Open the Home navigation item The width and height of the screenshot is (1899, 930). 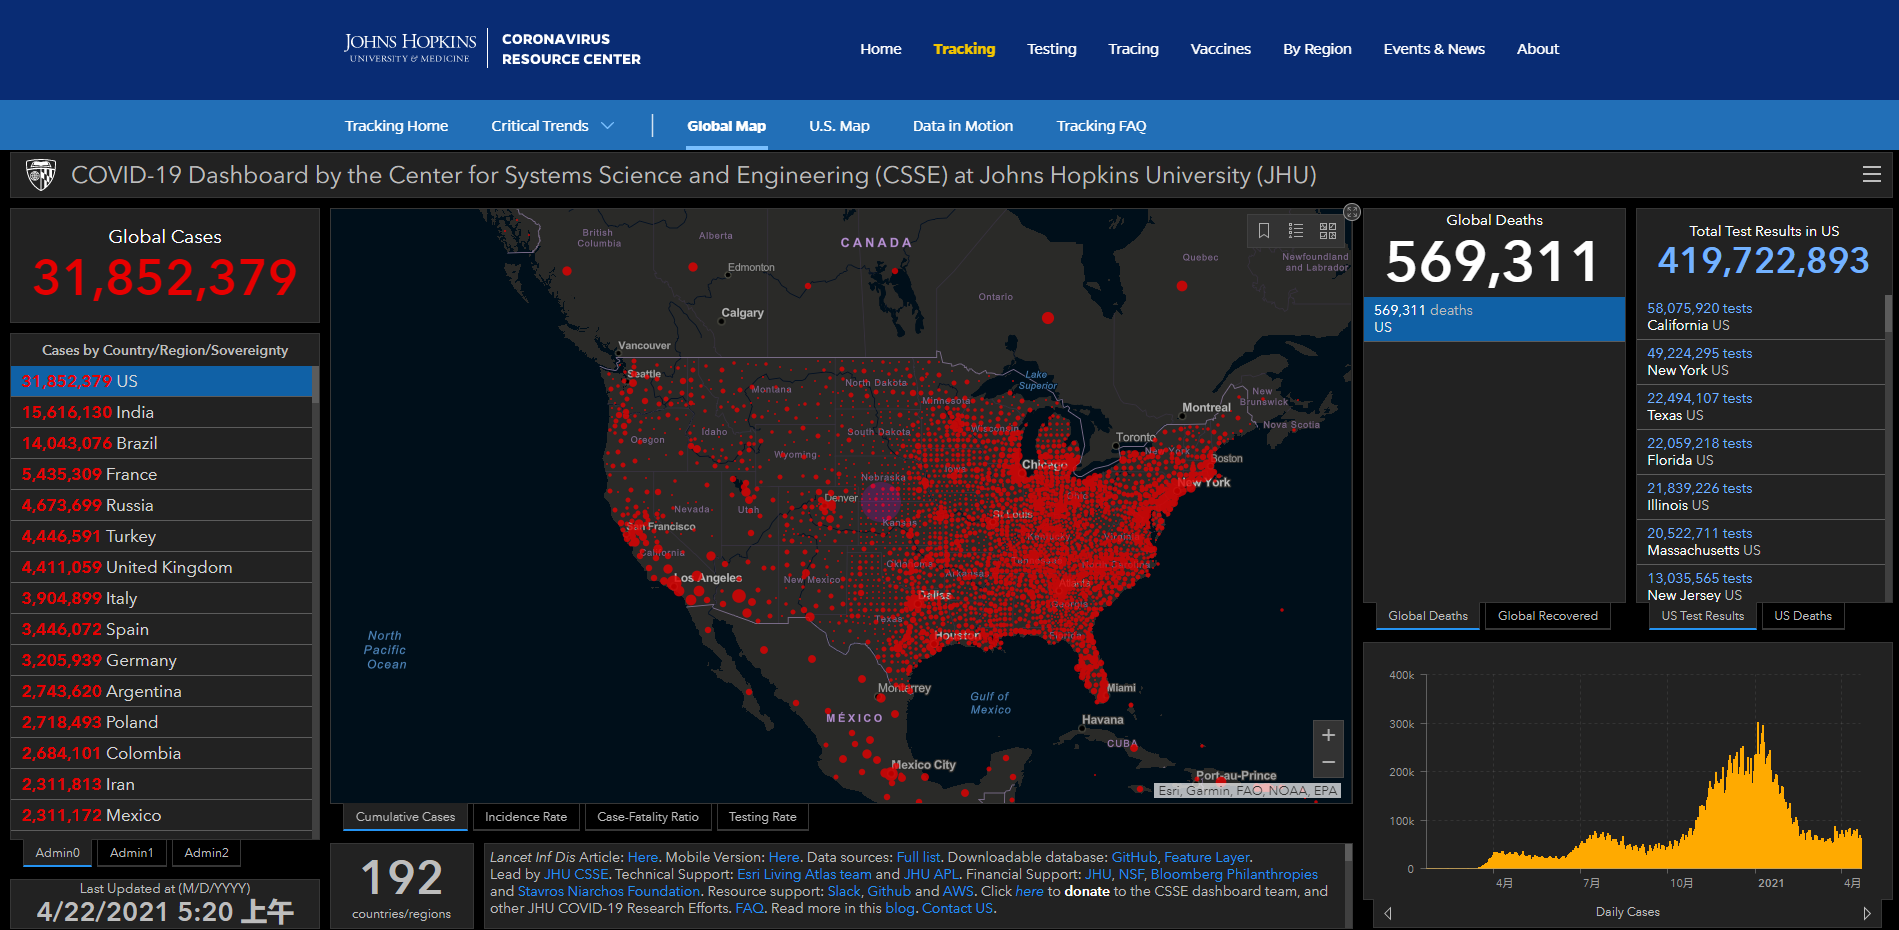click(x=881, y=49)
